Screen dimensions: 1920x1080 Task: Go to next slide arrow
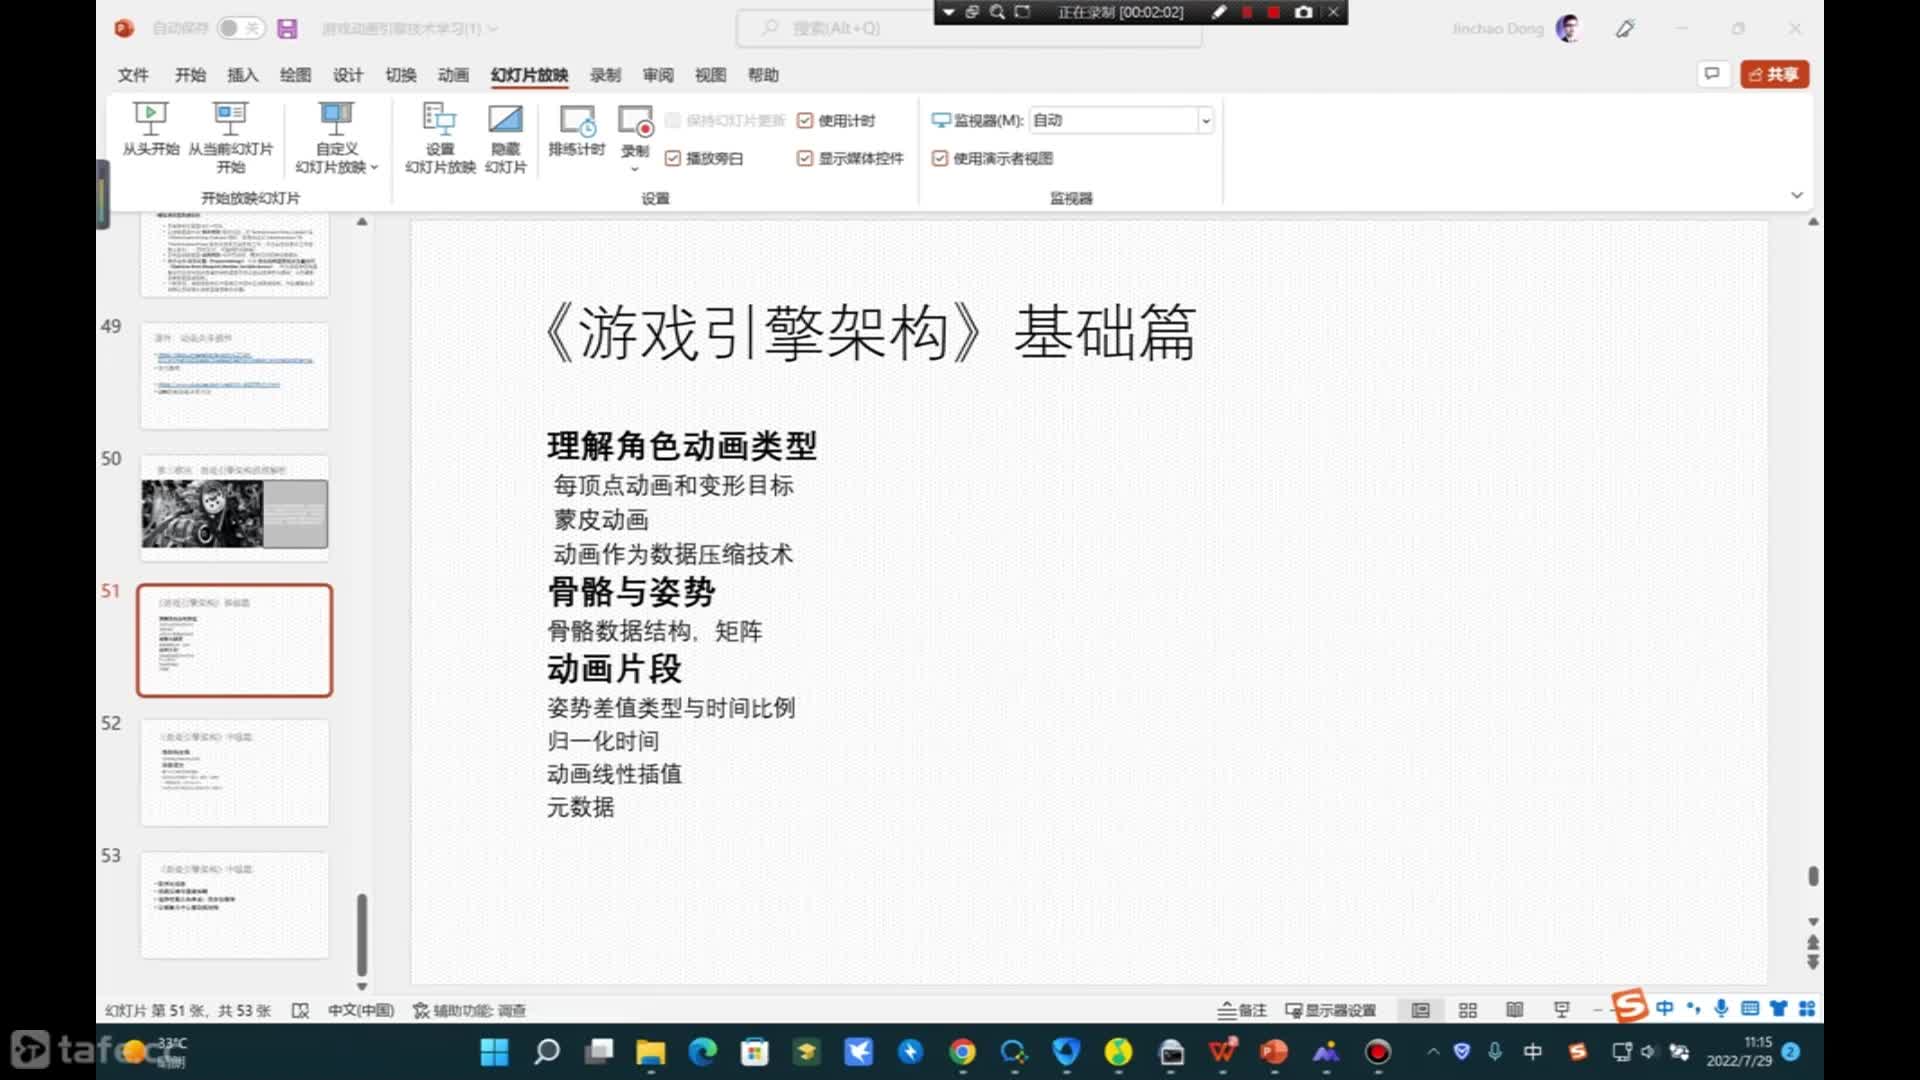tap(1813, 962)
